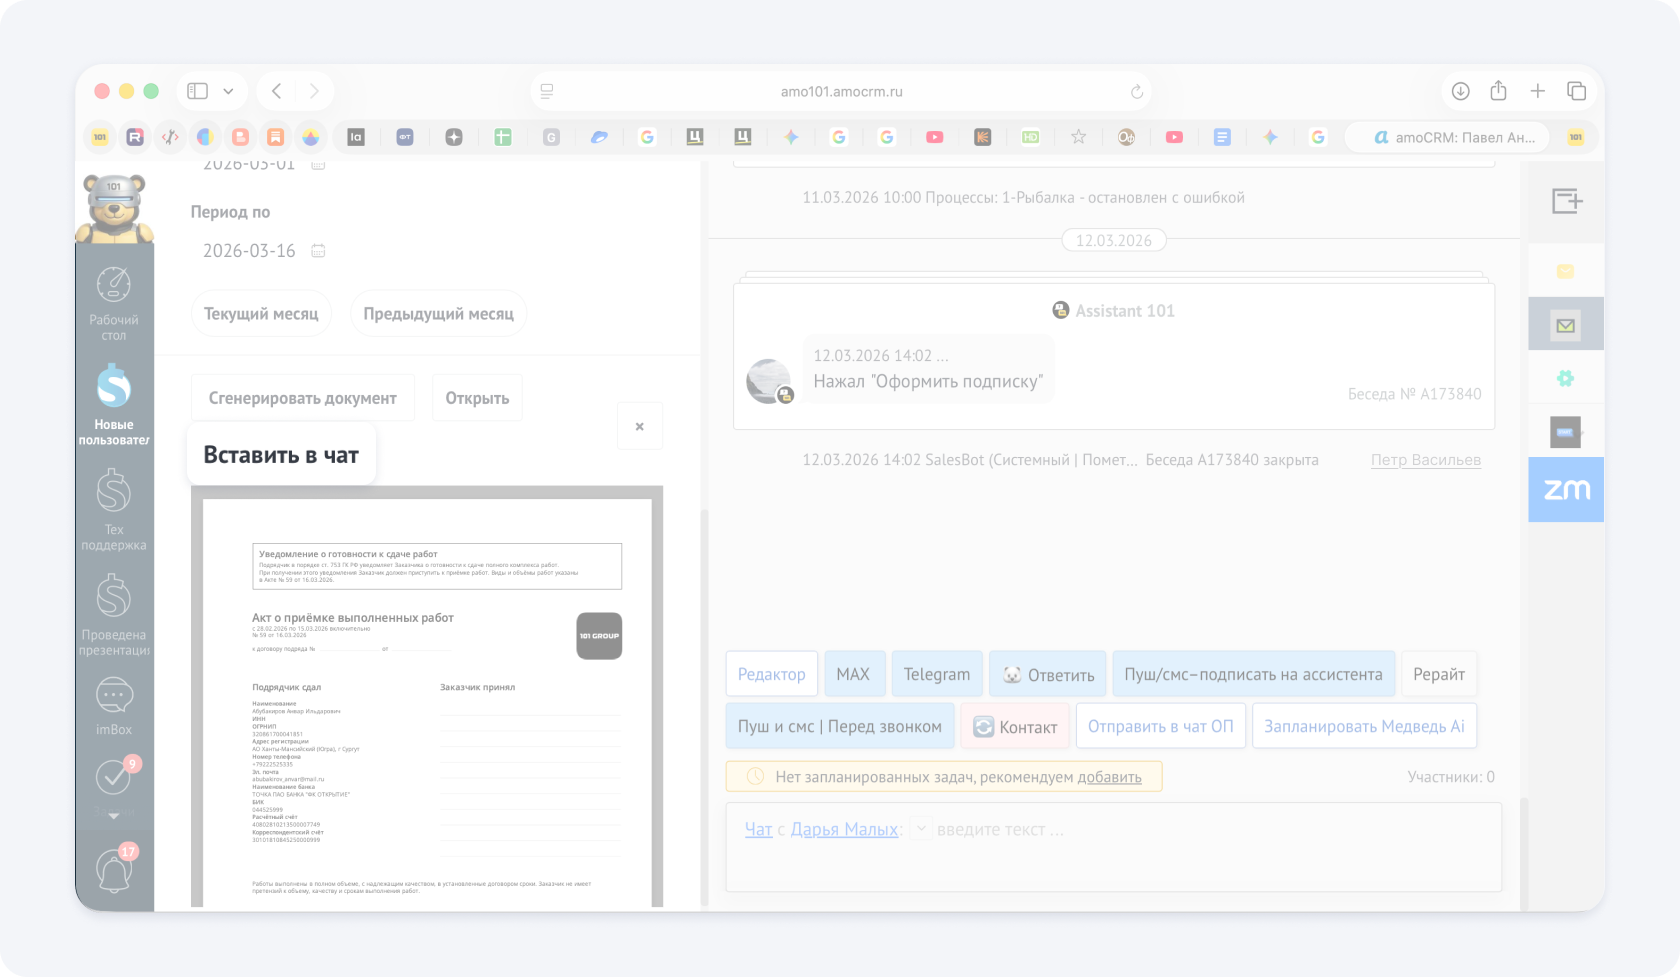Viewport: 1680px width, 977px height.
Task: Select Текущий месяц period button
Action: pyautogui.click(x=261, y=314)
